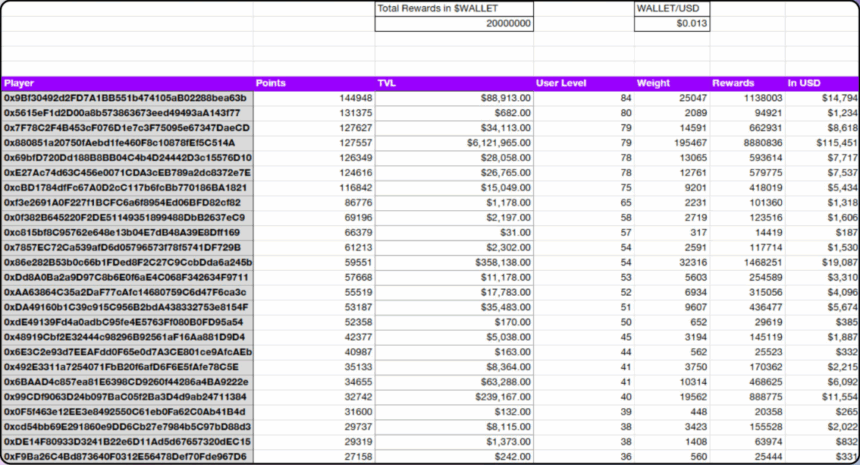Screen dimensions: 860x465
Task: Select the Total Rewards value 20000000 cell
Action: coord(454,24)
